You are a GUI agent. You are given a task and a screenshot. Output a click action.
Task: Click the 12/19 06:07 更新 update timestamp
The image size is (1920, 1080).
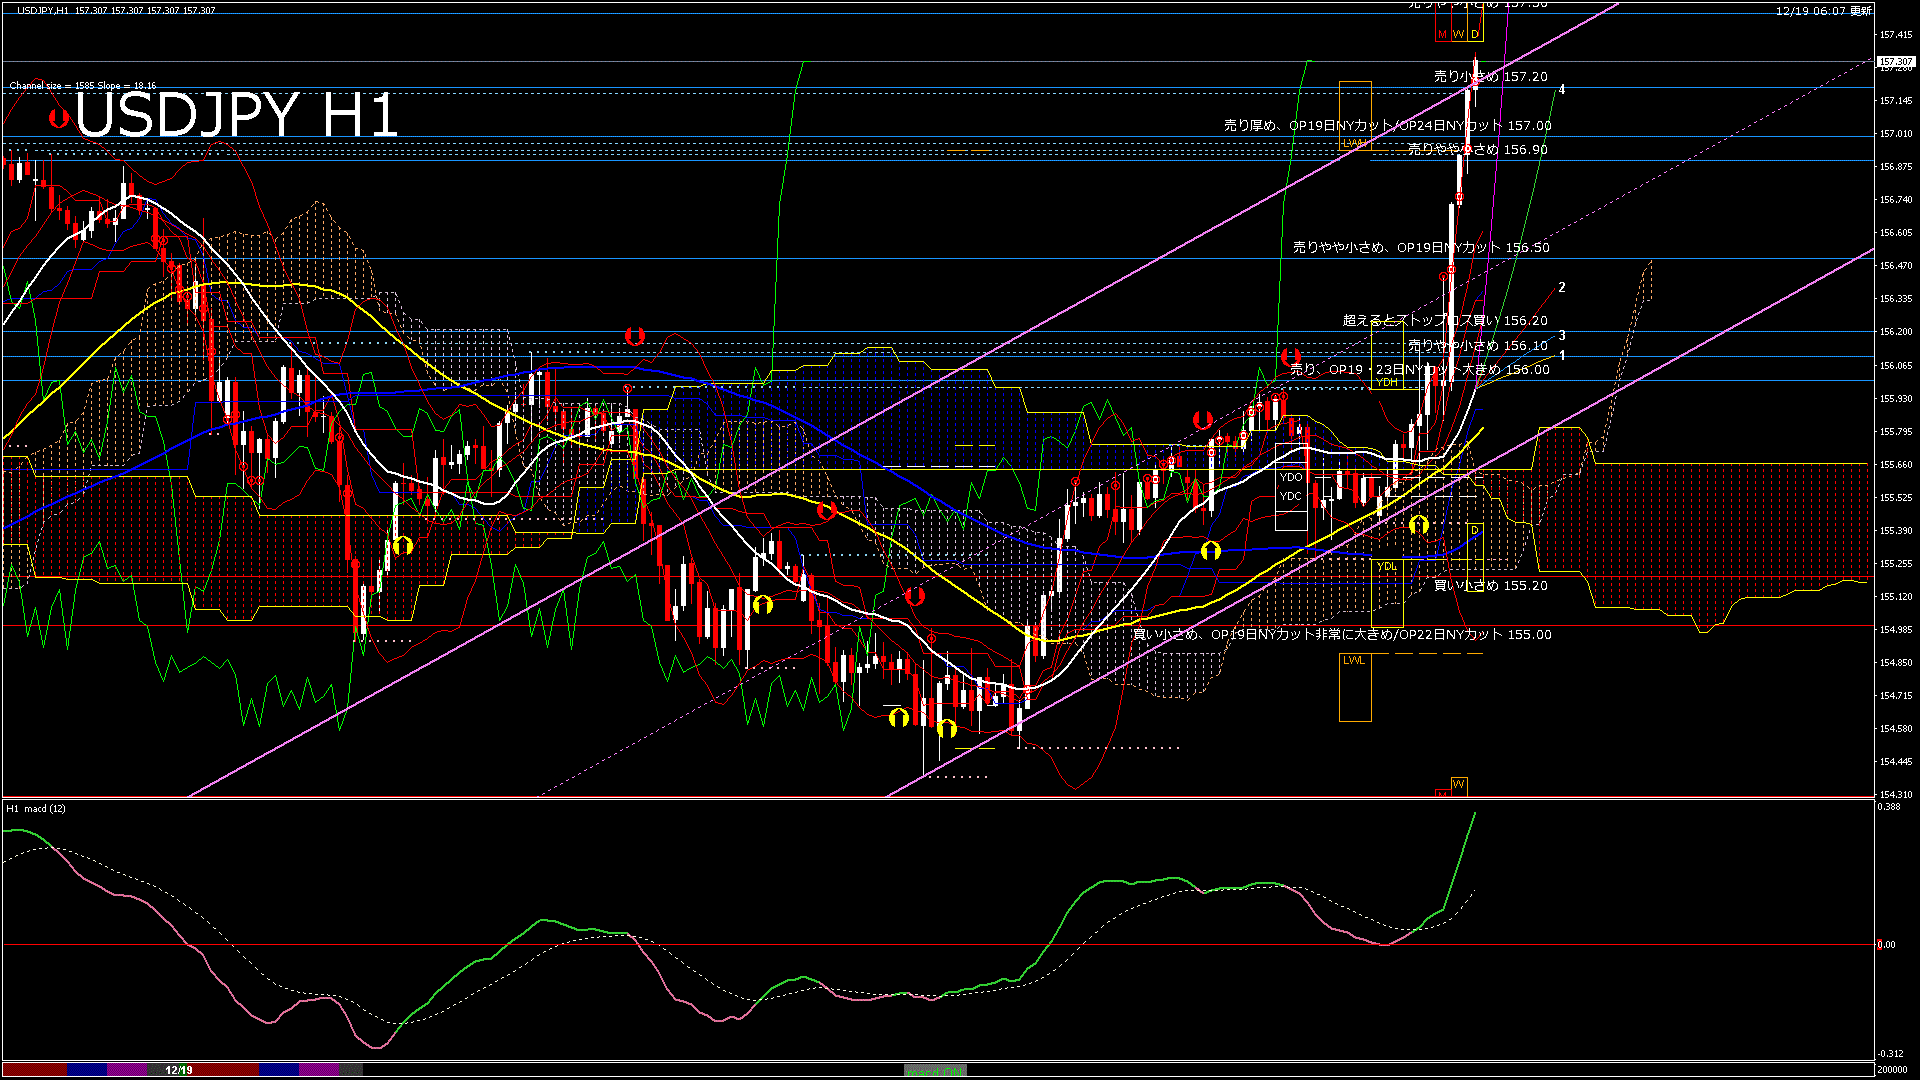[1823, 11]
